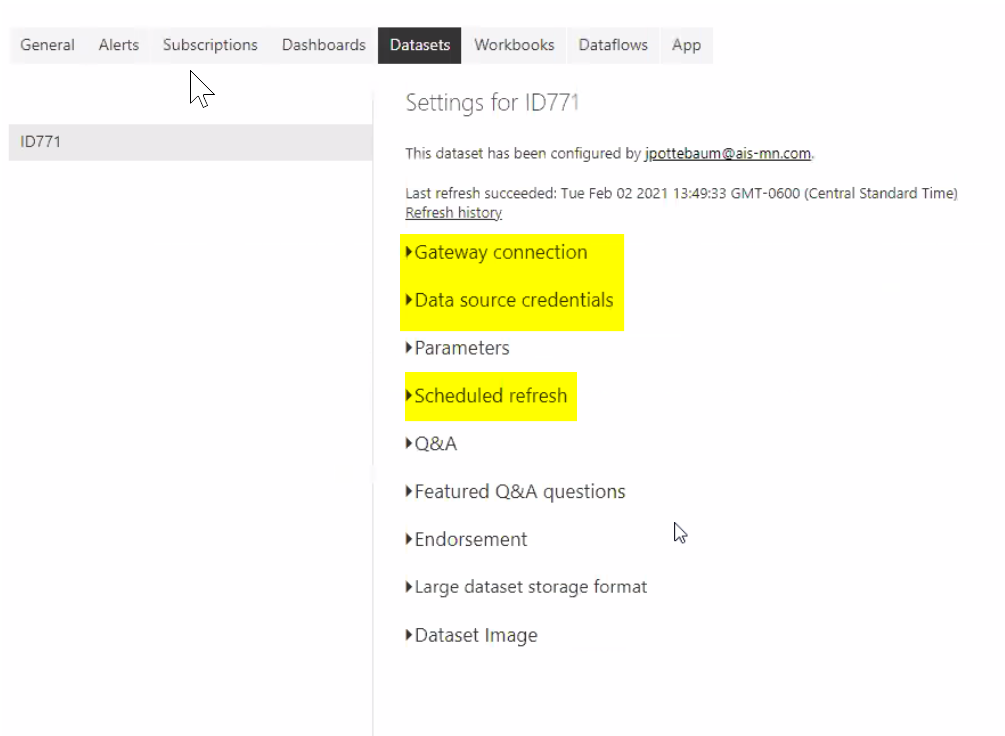Viewport: 1005px width, 736px height.
Task: Expand the Scheduled refresh section
Action: pos(486,396)
